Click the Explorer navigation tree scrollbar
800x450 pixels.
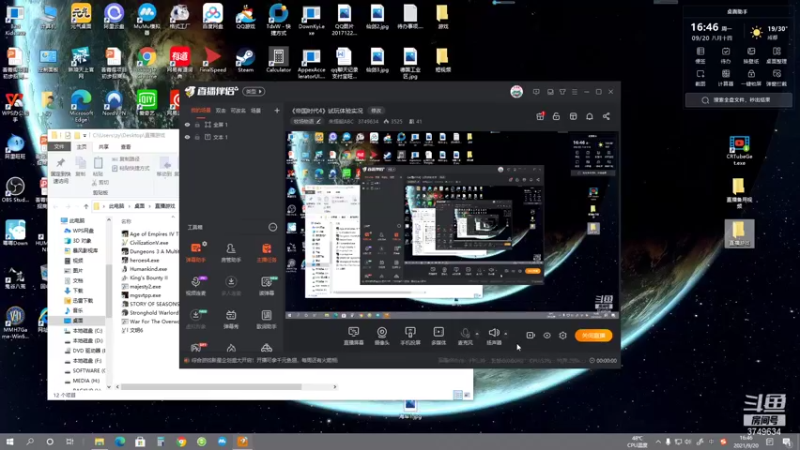[109, 291]
